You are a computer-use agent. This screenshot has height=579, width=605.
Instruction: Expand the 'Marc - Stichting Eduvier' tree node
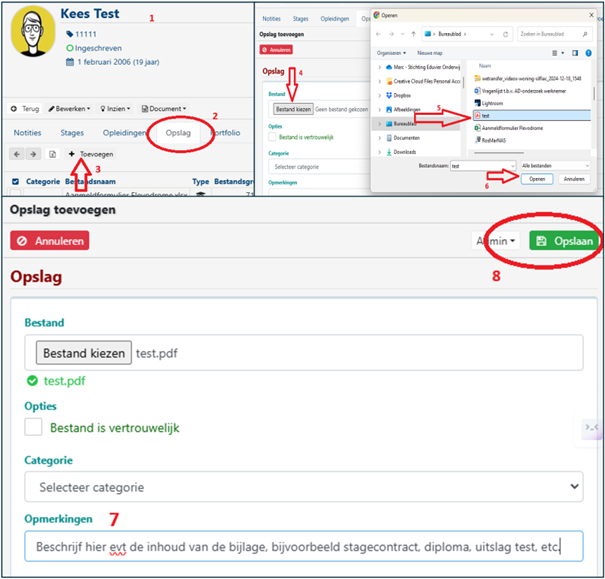pos(380,67)
